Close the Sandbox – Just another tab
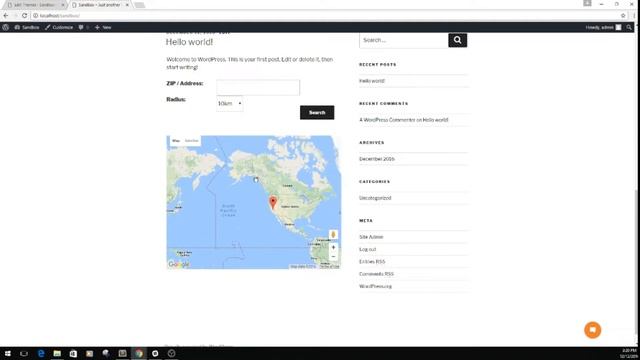This screenshot has width=640, height=360. 127,5
